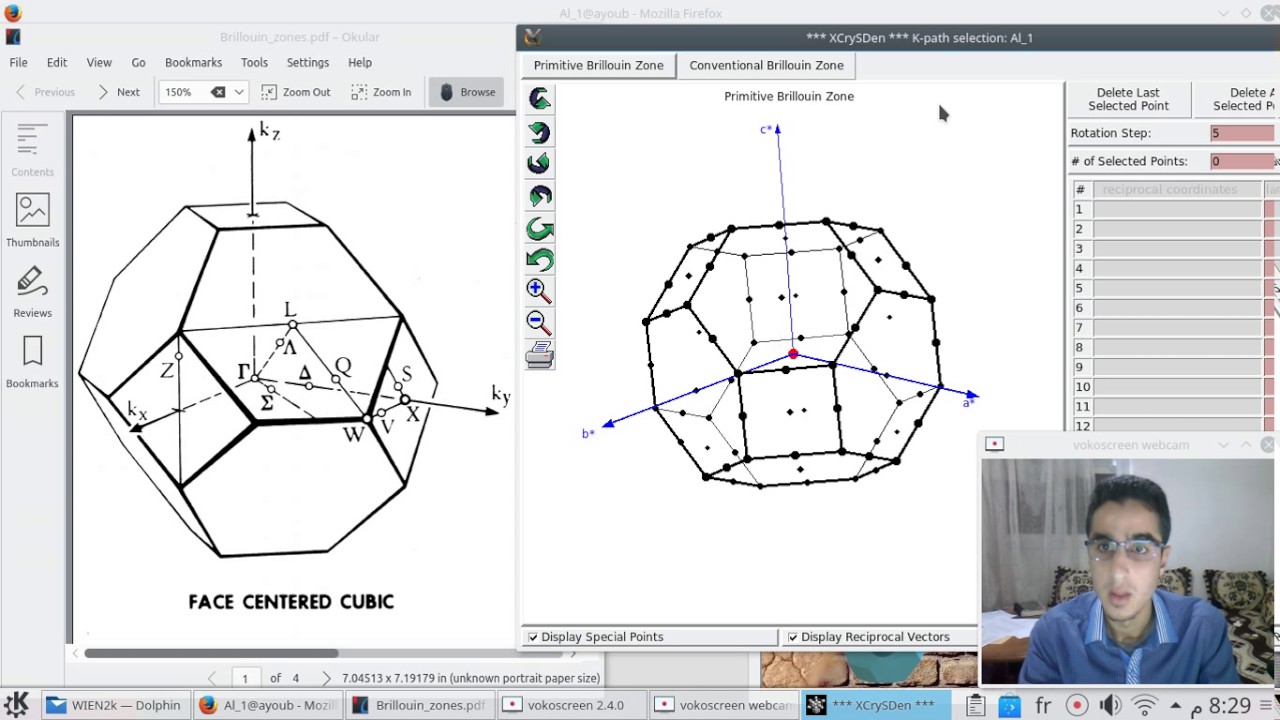
Task: Open the File menu in Okular
Action: point(18,62)
